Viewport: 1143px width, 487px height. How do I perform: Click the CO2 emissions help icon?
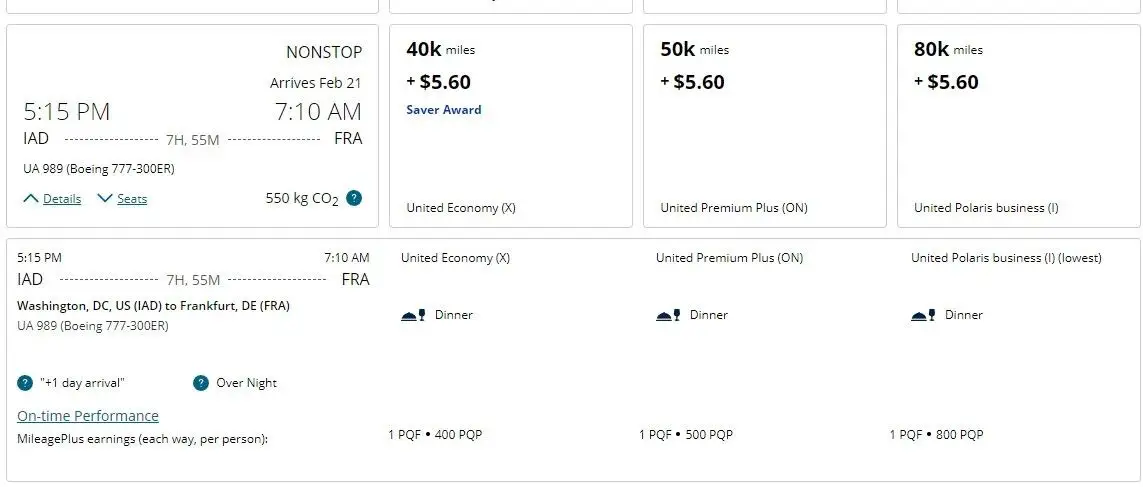tap(354, 198)
